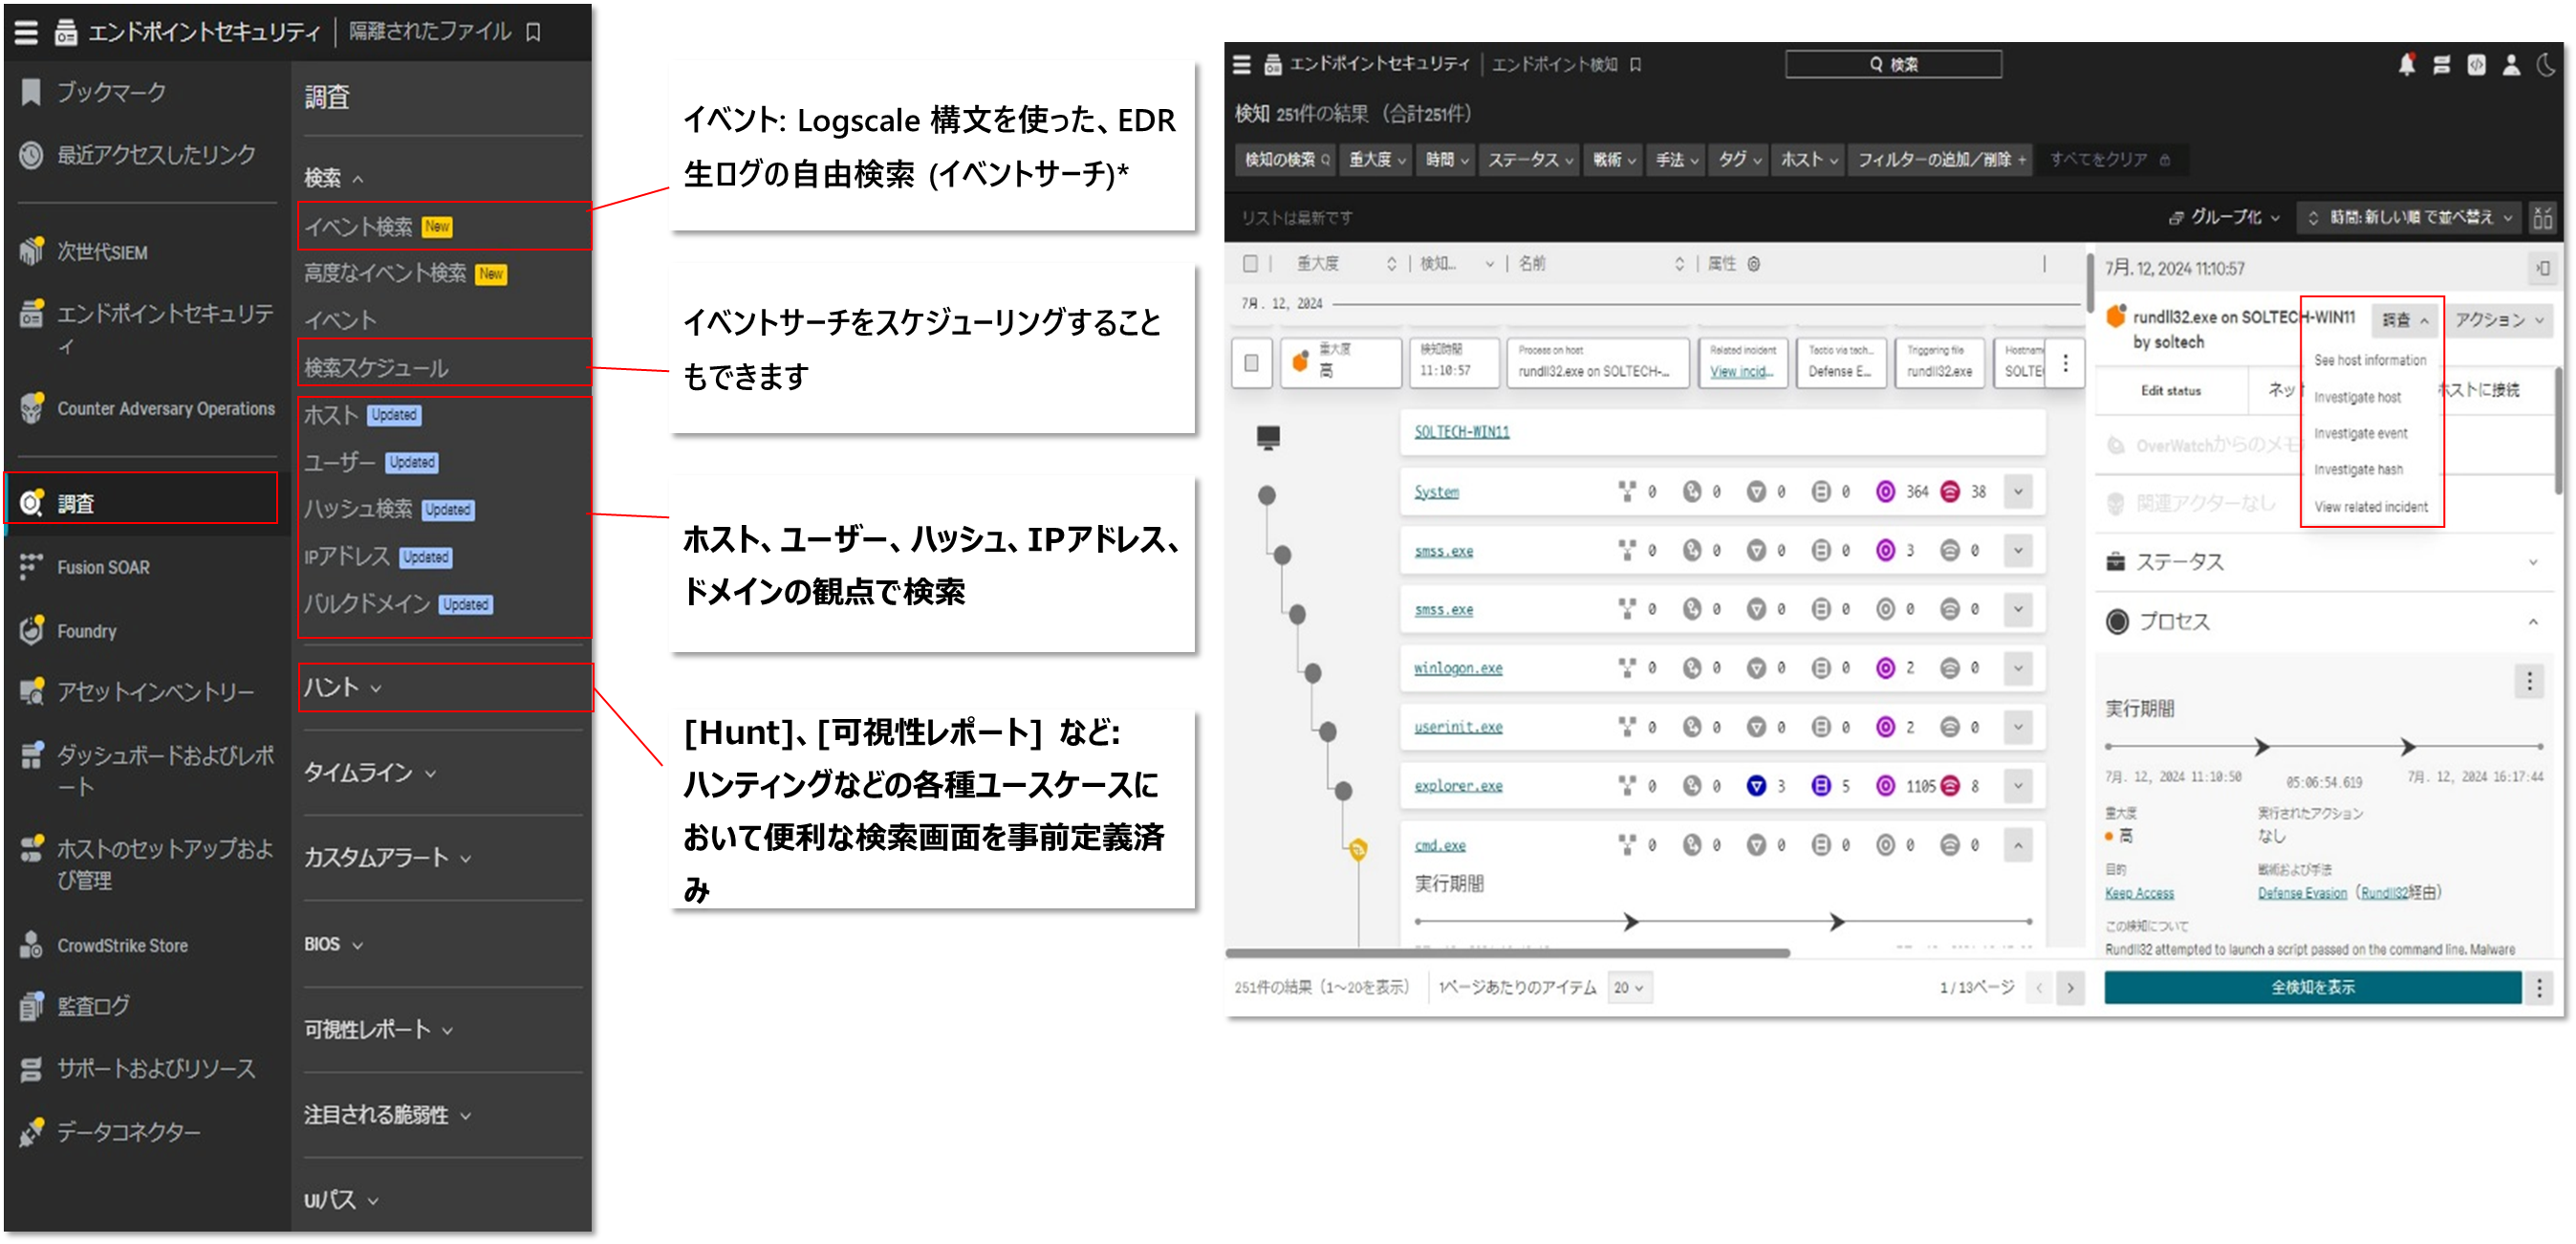Open hamburger menu in left Falcon panel
This screenshot has height=1244, width=2576.
pyautogui.click(x=27, y=32)
